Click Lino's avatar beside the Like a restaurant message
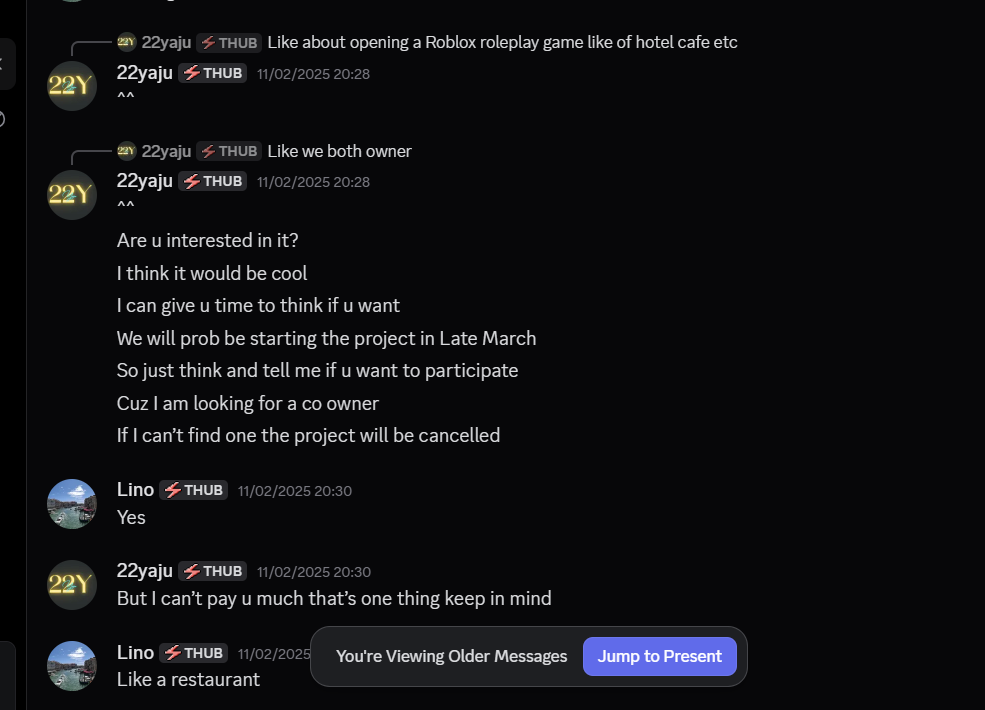Screen dimensions: 985x710 pyautogui.click(x=71, y=666)
